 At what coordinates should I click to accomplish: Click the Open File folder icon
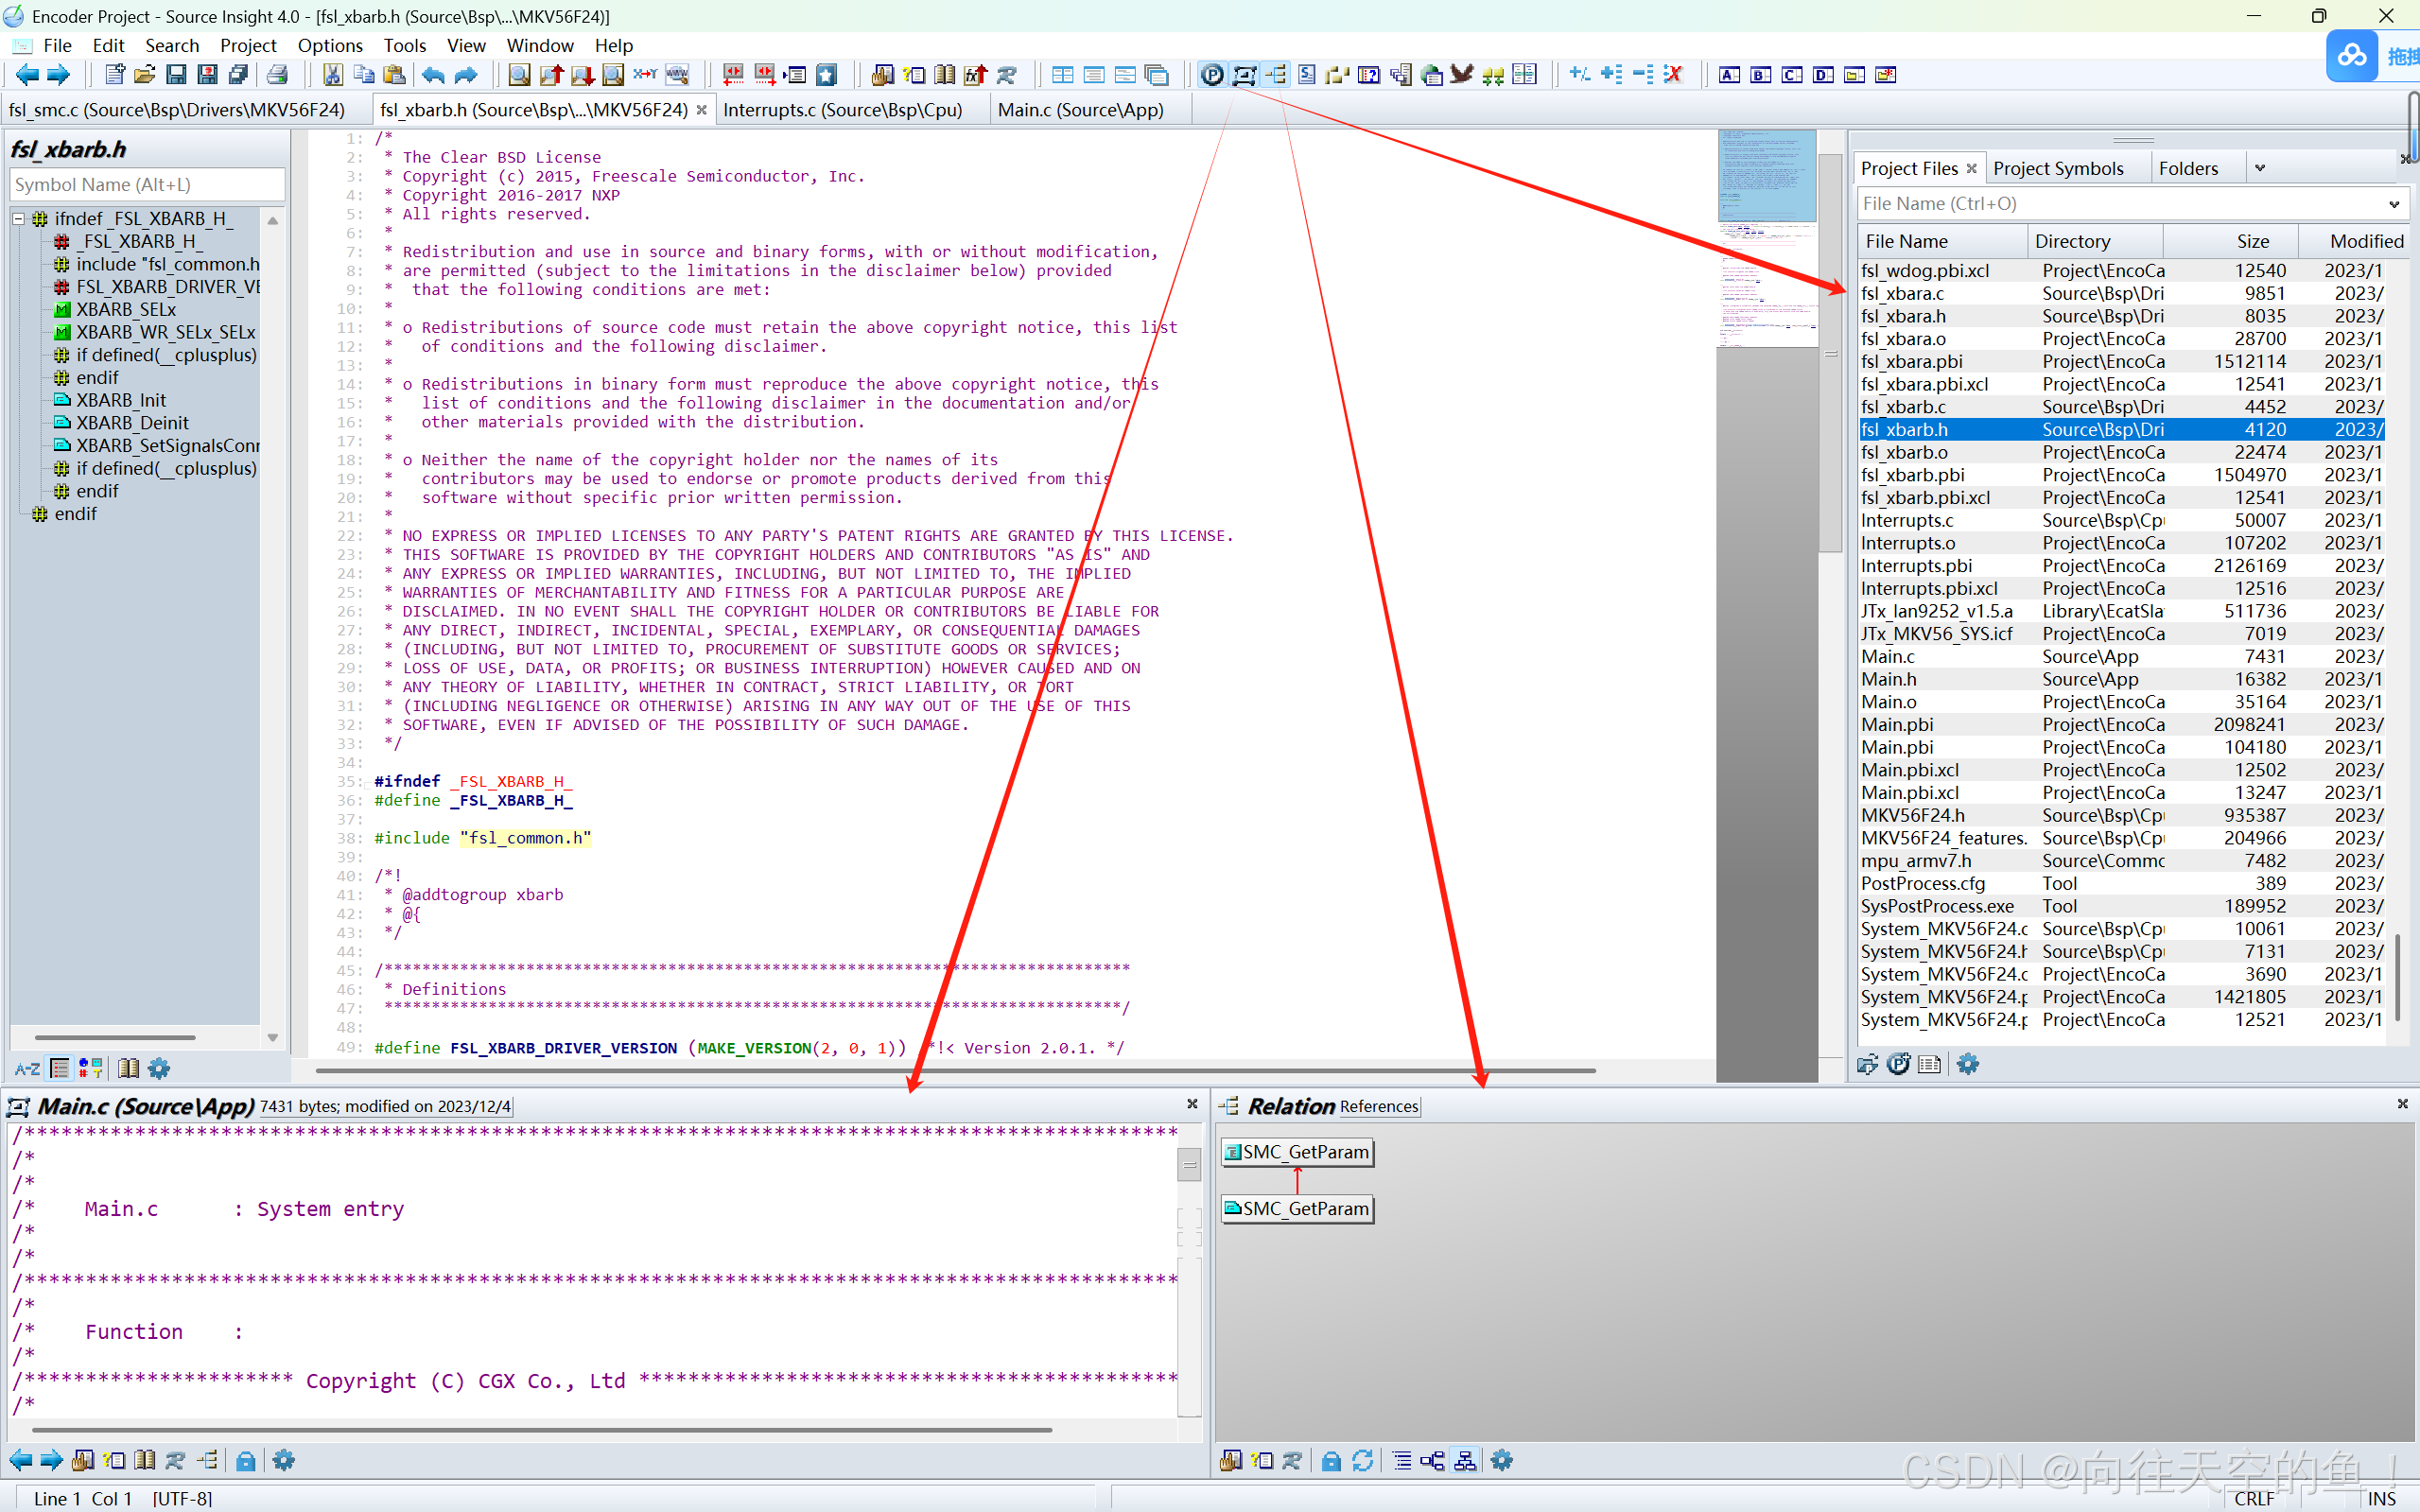(x=145, y=75)
